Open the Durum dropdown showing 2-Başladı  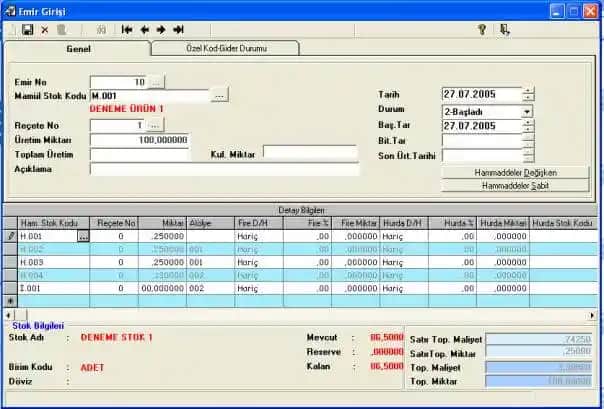click(527, 111)
